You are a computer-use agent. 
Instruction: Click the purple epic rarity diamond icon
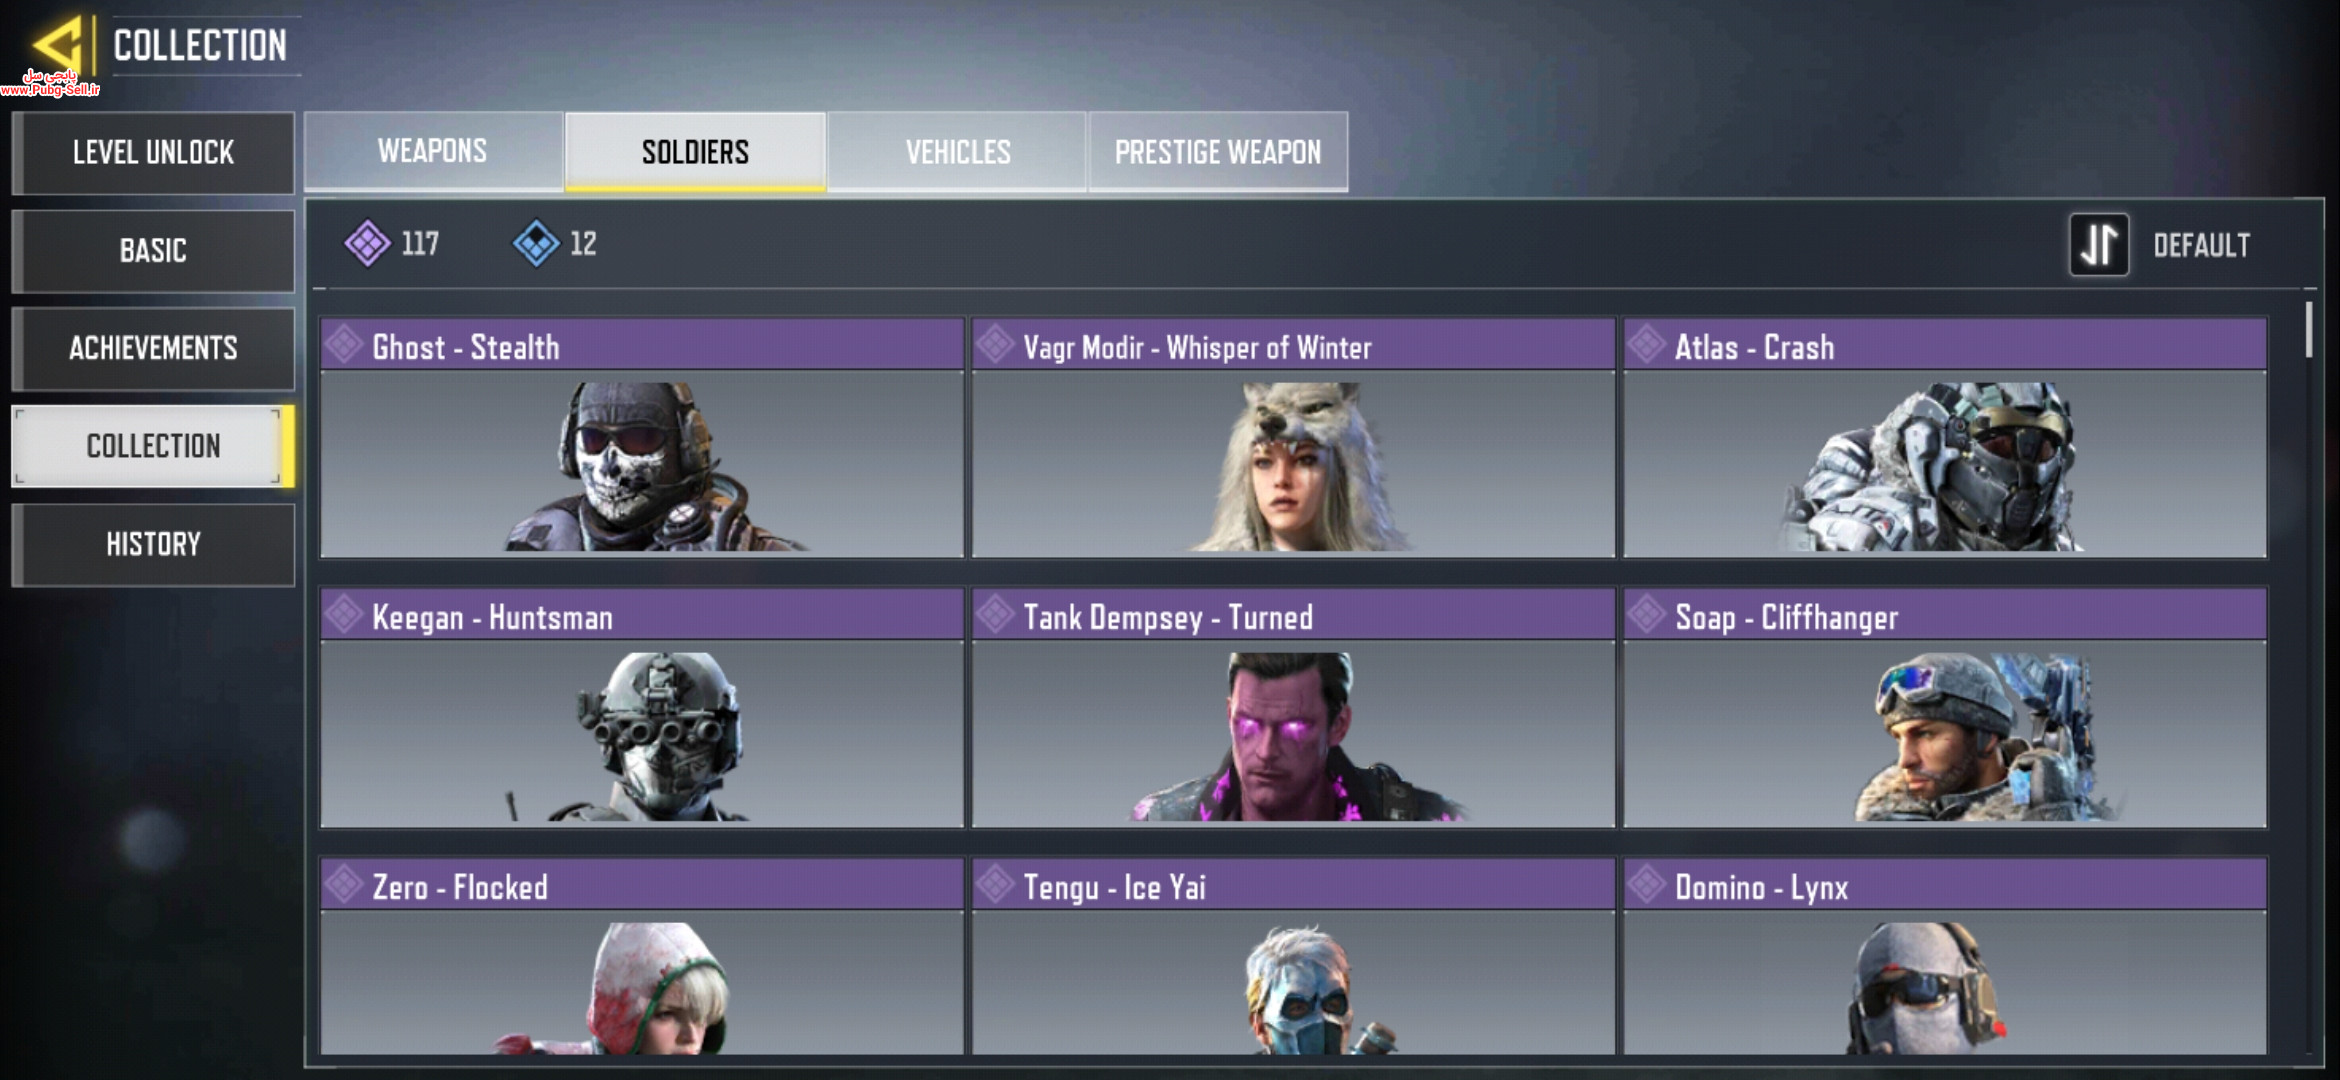[x=368, y=243]
